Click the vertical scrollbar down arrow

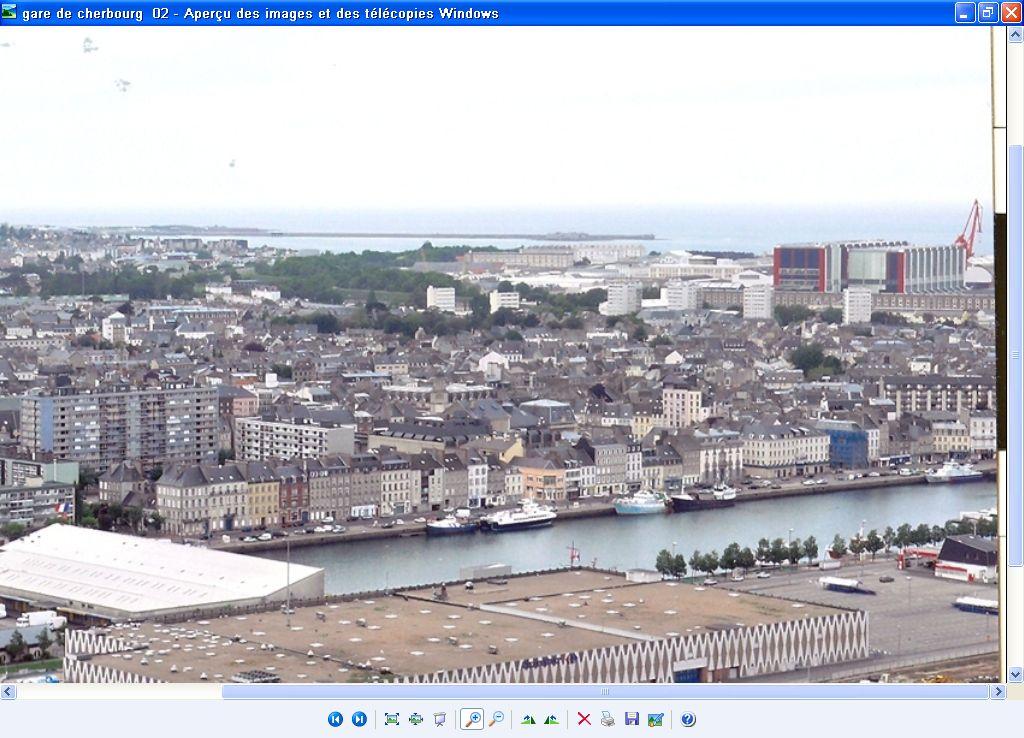(1015, 675)
